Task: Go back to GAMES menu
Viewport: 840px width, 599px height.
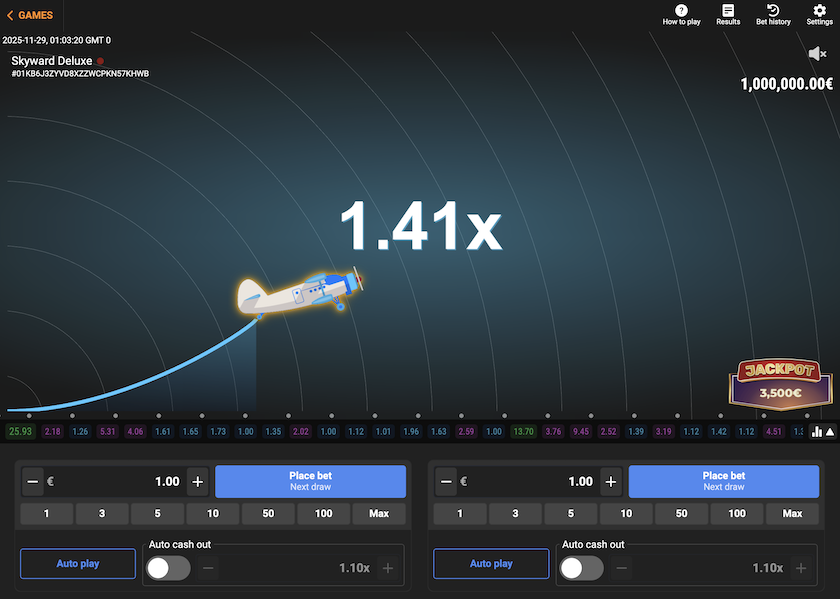Action: coord(29,15)
